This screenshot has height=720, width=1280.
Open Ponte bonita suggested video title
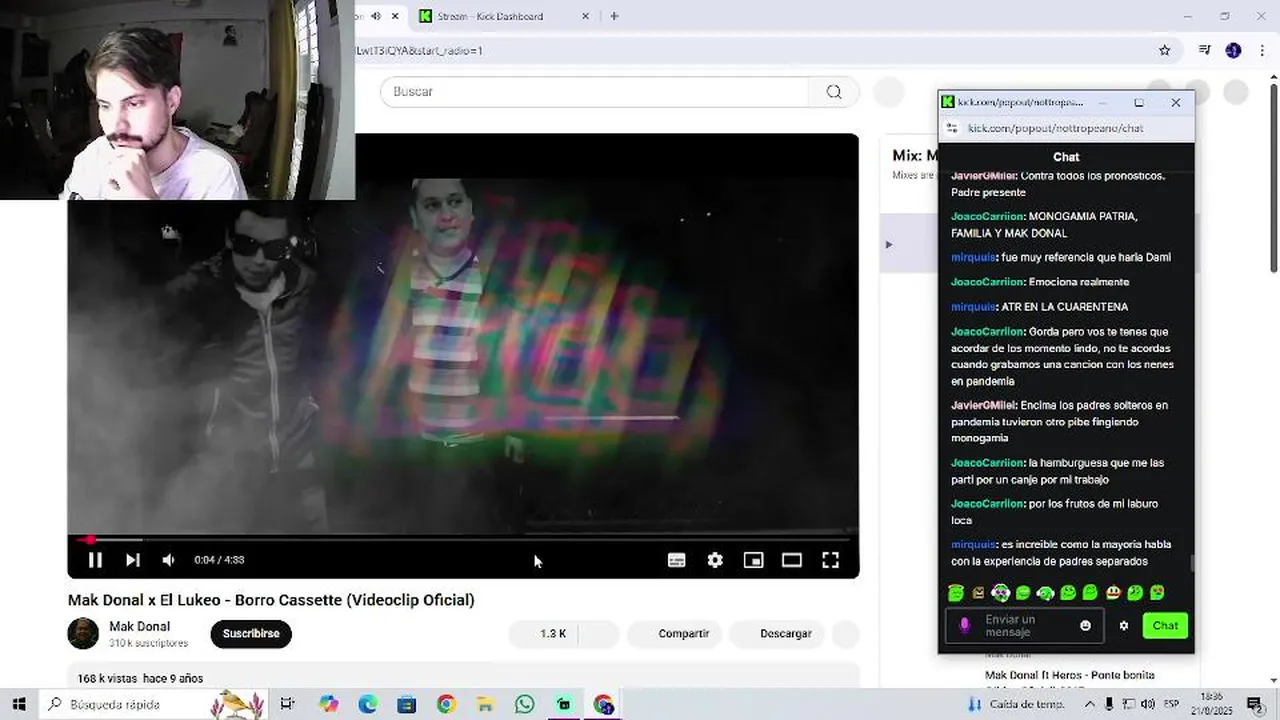pyautogui.click(x=1069, y=675)
